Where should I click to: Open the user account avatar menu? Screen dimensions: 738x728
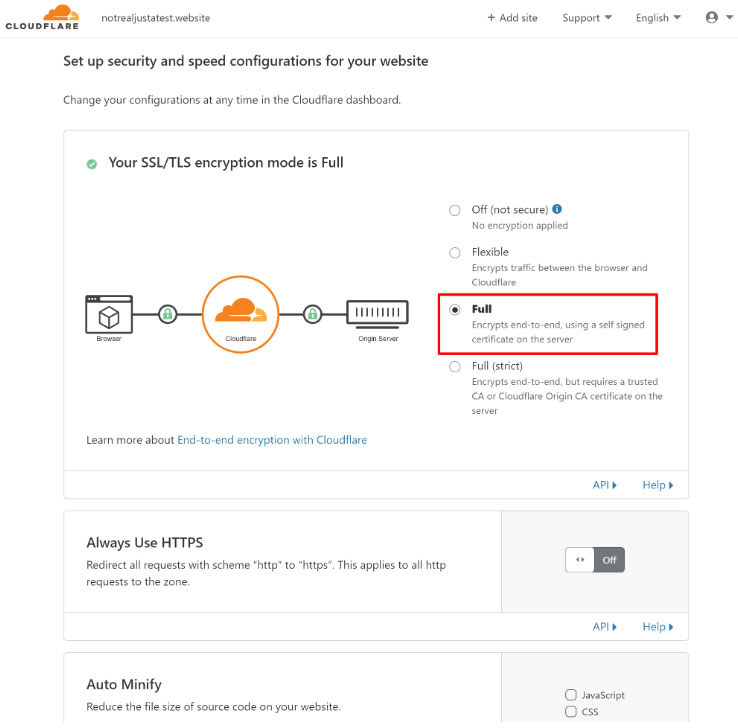(712, 17)
